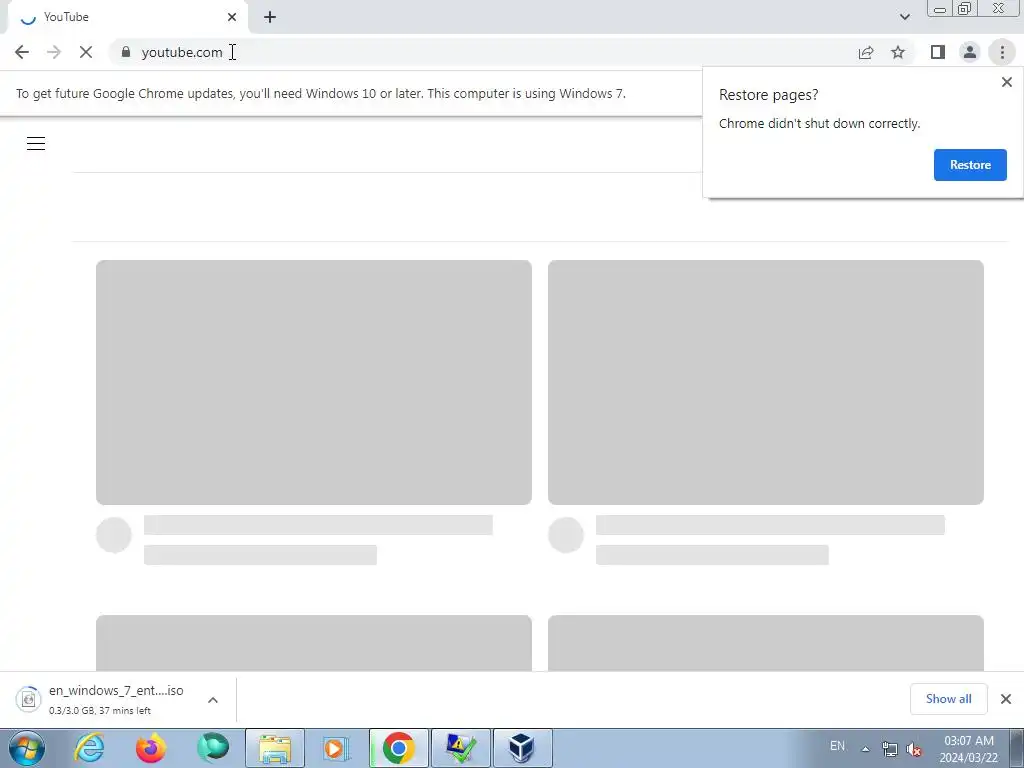The image size is (1024, 768).
Task: Switch to Chrome taskbar button
Action: click(x=398, y=748)
